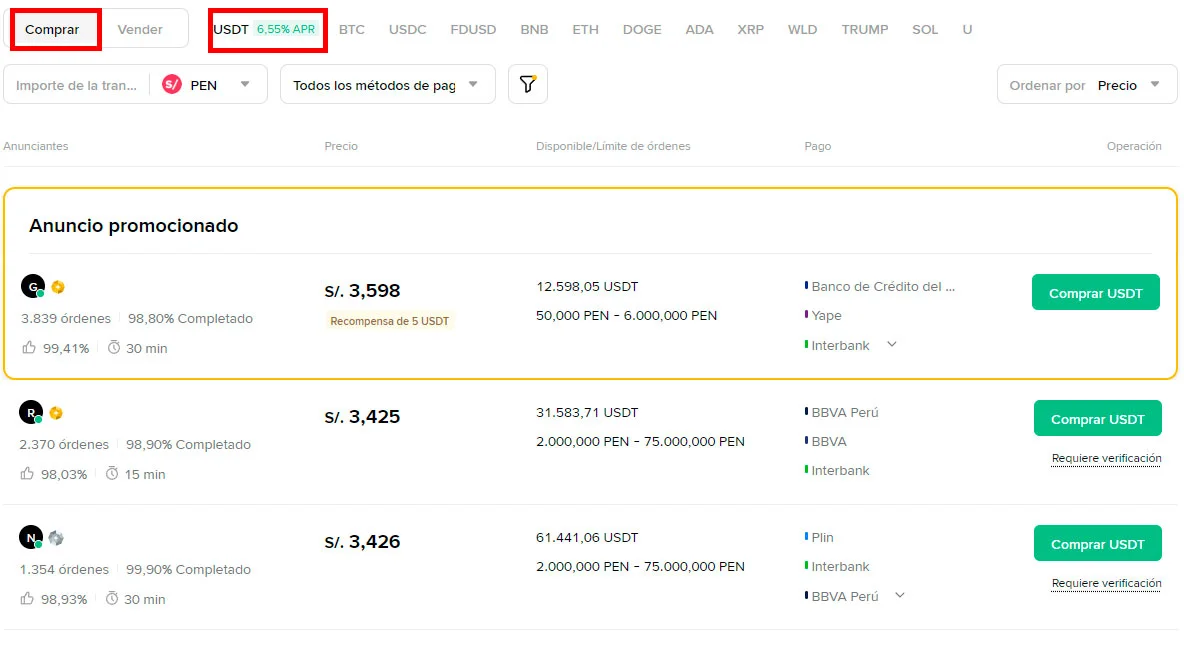Screen dimensions: 1184x656
Task: Click clock icon in promoted ad row
Action: point(113,347)
